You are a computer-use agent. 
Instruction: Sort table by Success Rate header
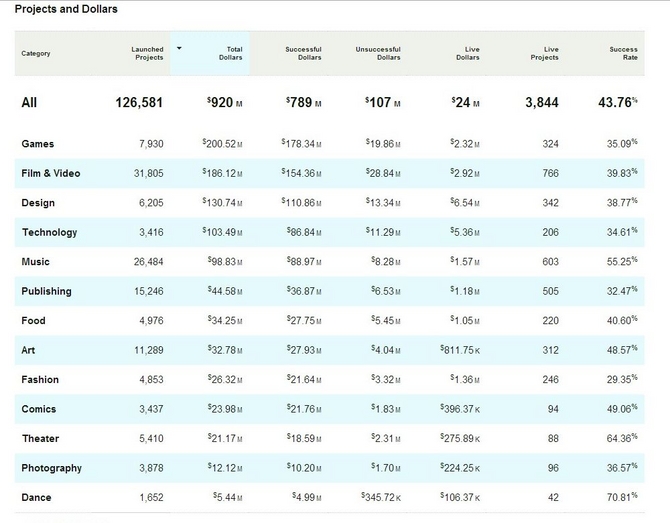(x=623, y=53)
